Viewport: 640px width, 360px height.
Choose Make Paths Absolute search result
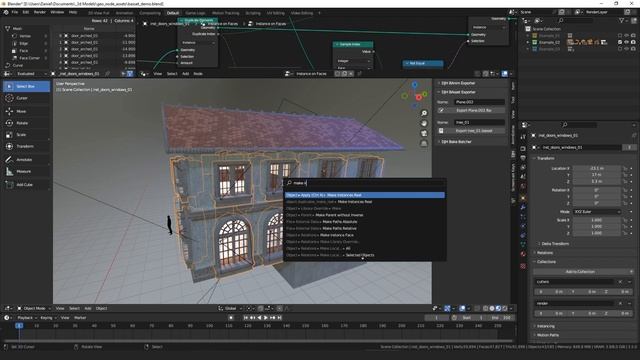point(364,222)
